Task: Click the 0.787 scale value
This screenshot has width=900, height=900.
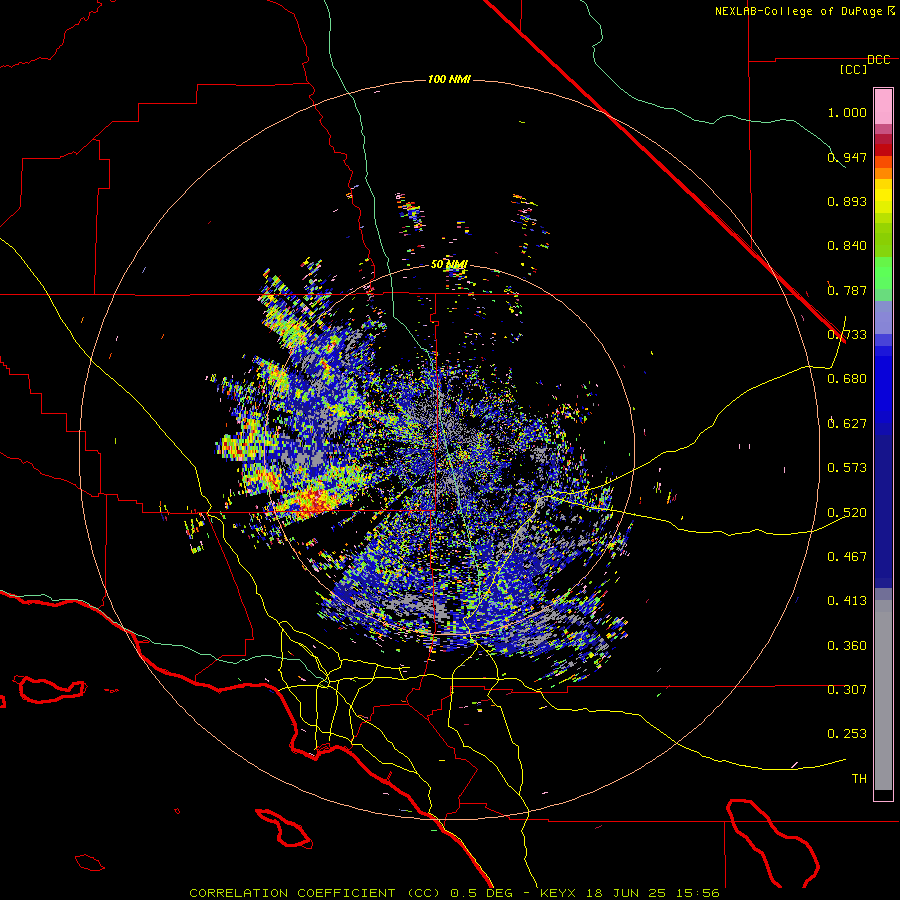Action: point(847,290)
